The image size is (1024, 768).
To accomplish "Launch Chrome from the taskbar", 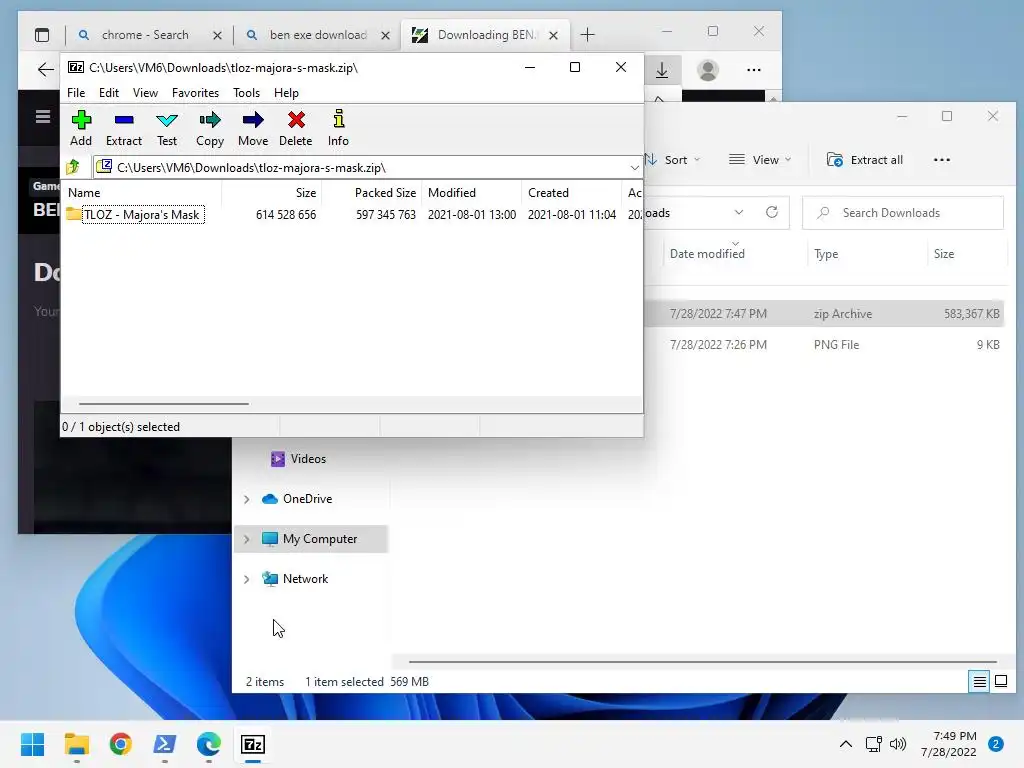I will click(121, 744).
